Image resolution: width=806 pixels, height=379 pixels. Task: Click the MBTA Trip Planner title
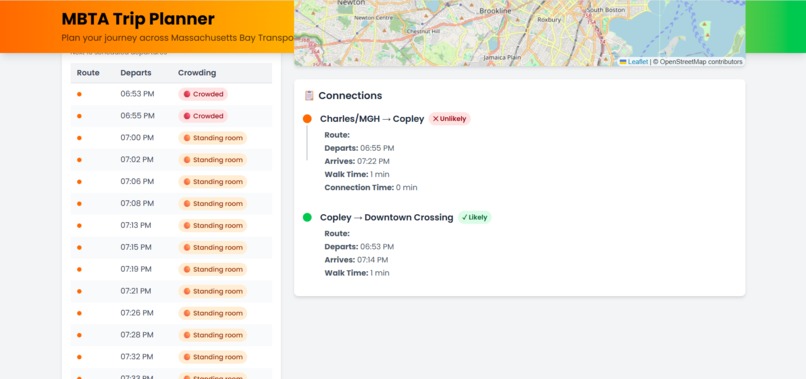[x=138, y=19]
